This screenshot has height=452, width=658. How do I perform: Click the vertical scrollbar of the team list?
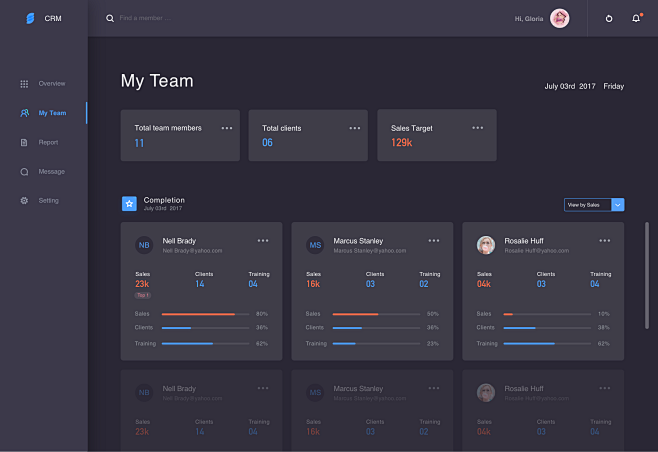(647, 276)
